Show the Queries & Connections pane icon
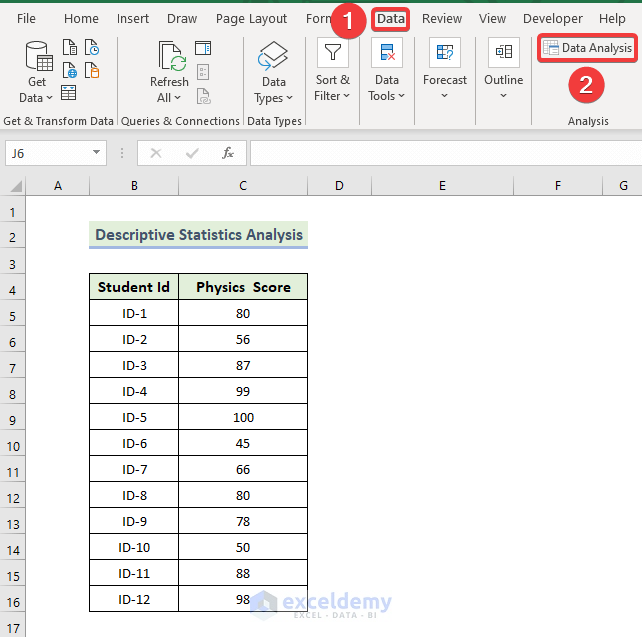Viewport: 642px width, 637px height. point(203,48)
